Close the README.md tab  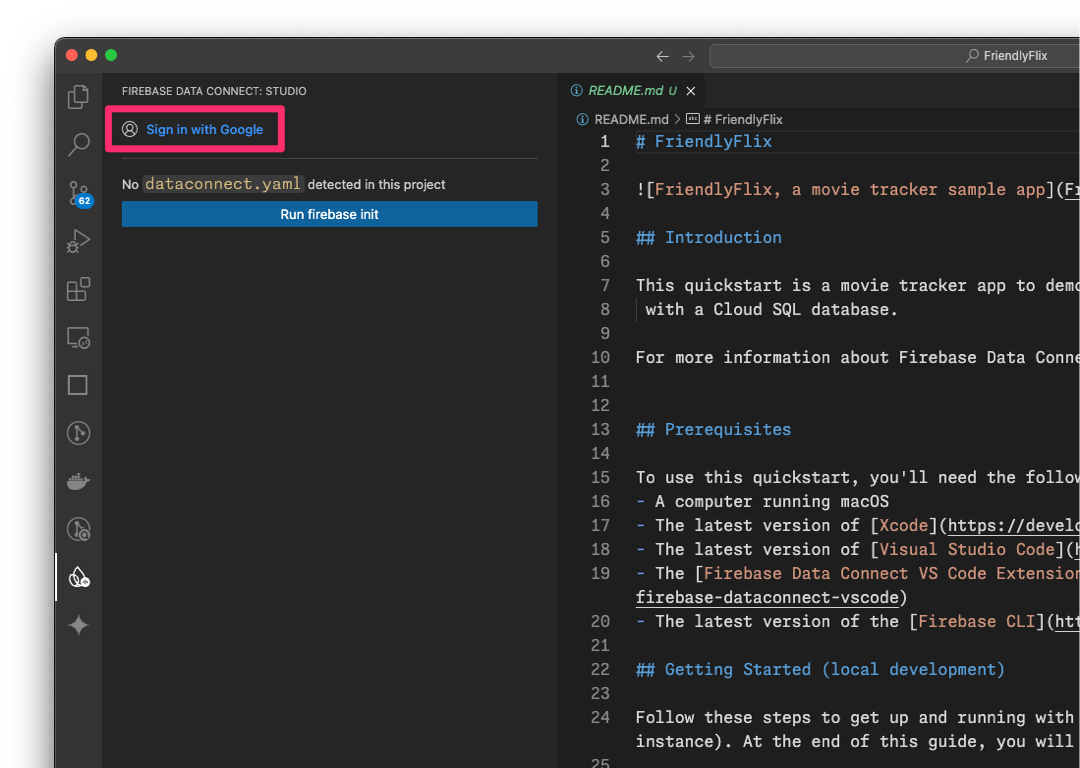point(692,91)
